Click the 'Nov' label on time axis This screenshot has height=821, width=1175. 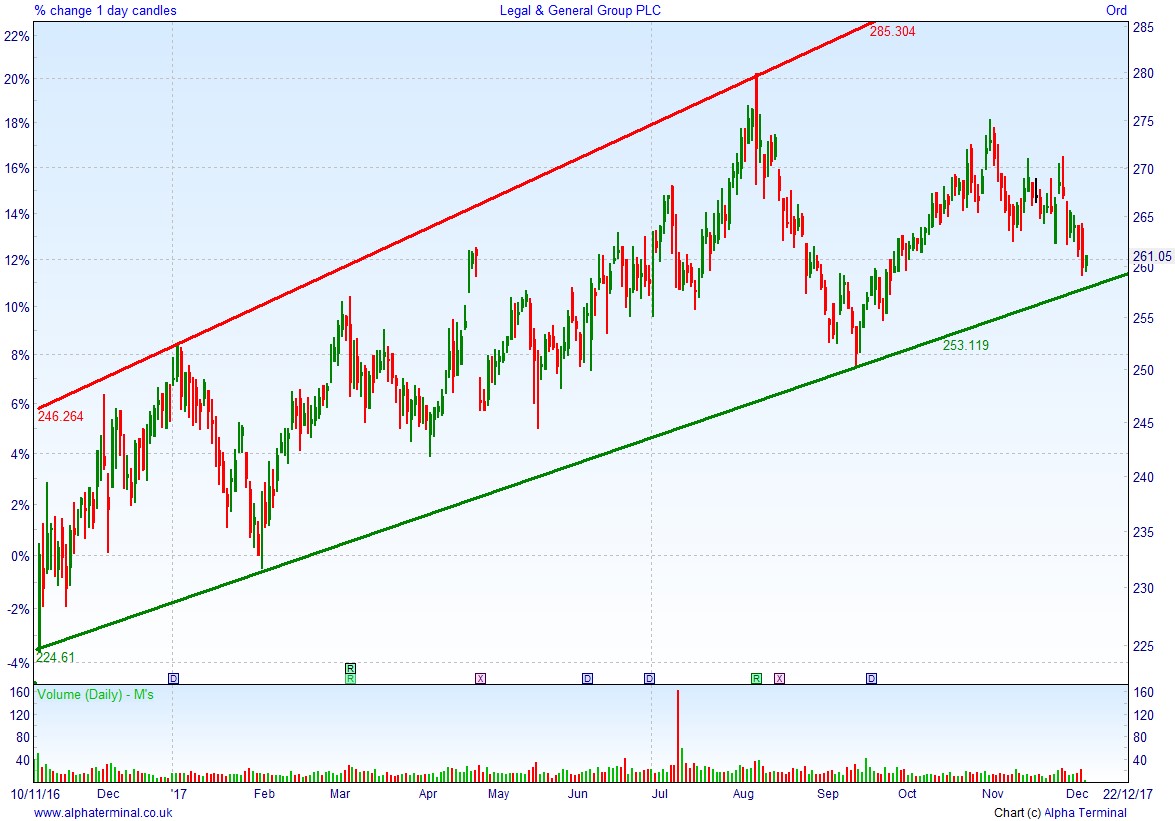coord(992,793)
